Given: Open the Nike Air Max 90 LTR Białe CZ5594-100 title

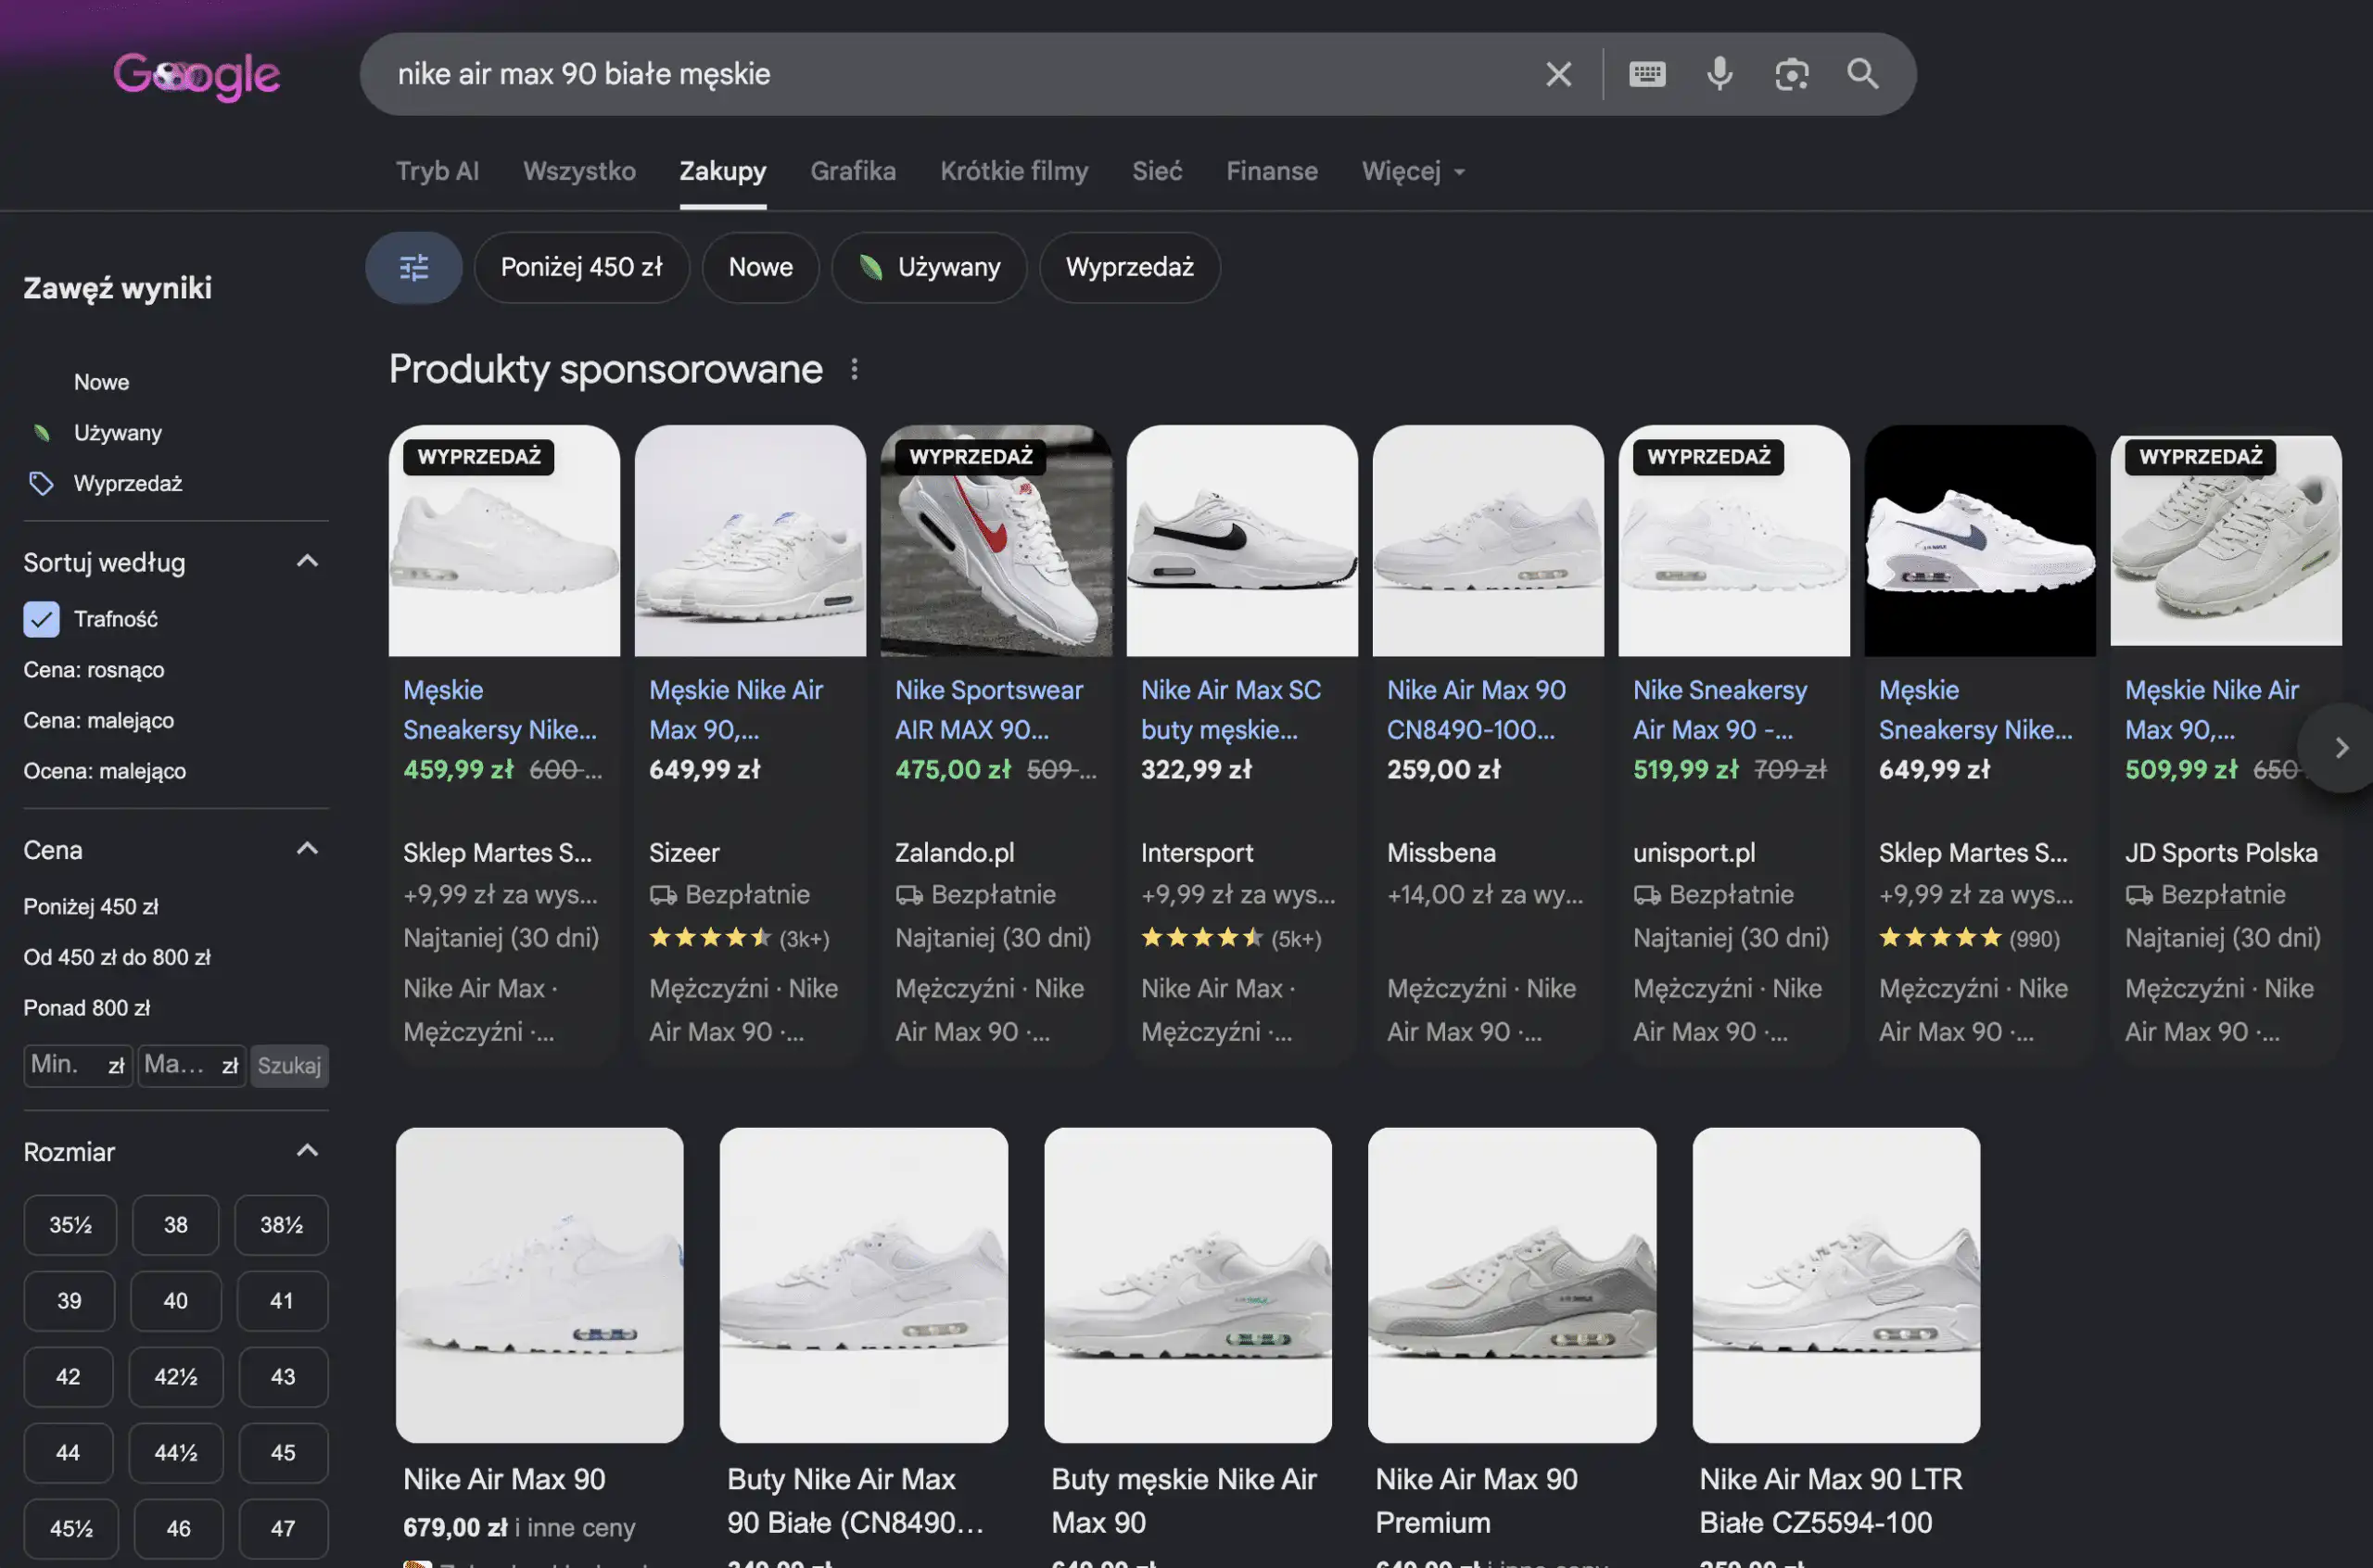Looking at the screenshot, I should click(1830, 1501).
